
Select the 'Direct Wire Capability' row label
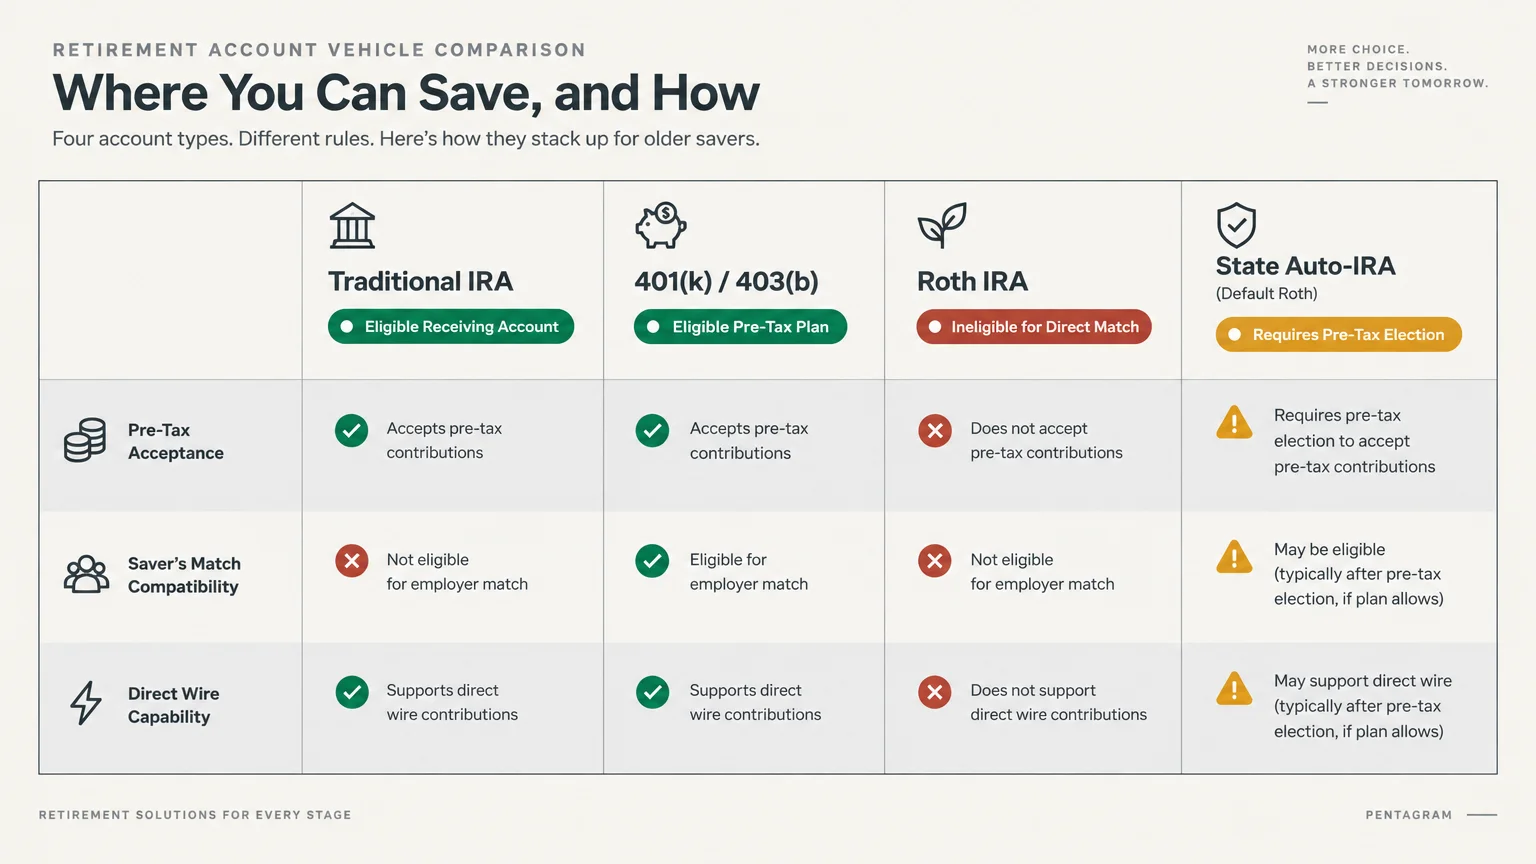(173, 705)
